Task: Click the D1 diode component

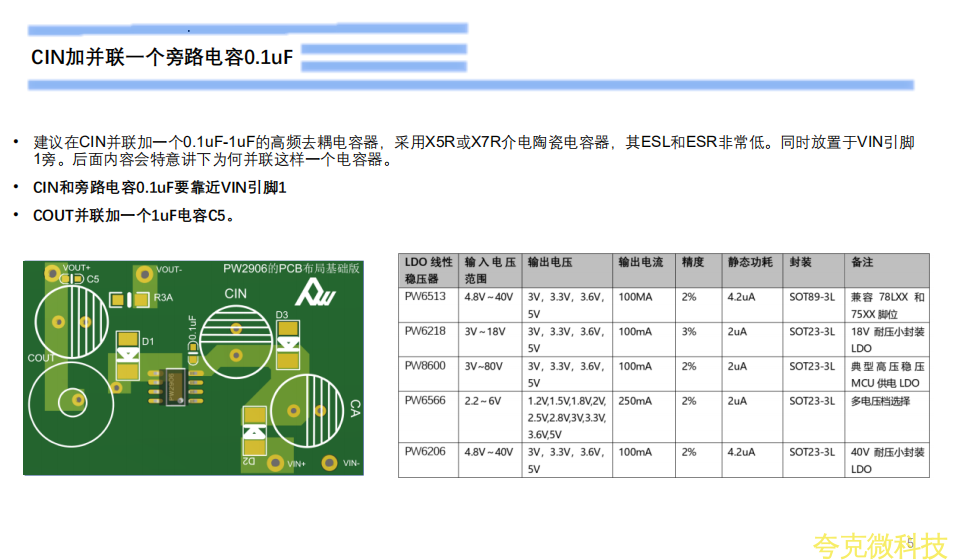Action: pyautogui.click(x=127, y=356)
